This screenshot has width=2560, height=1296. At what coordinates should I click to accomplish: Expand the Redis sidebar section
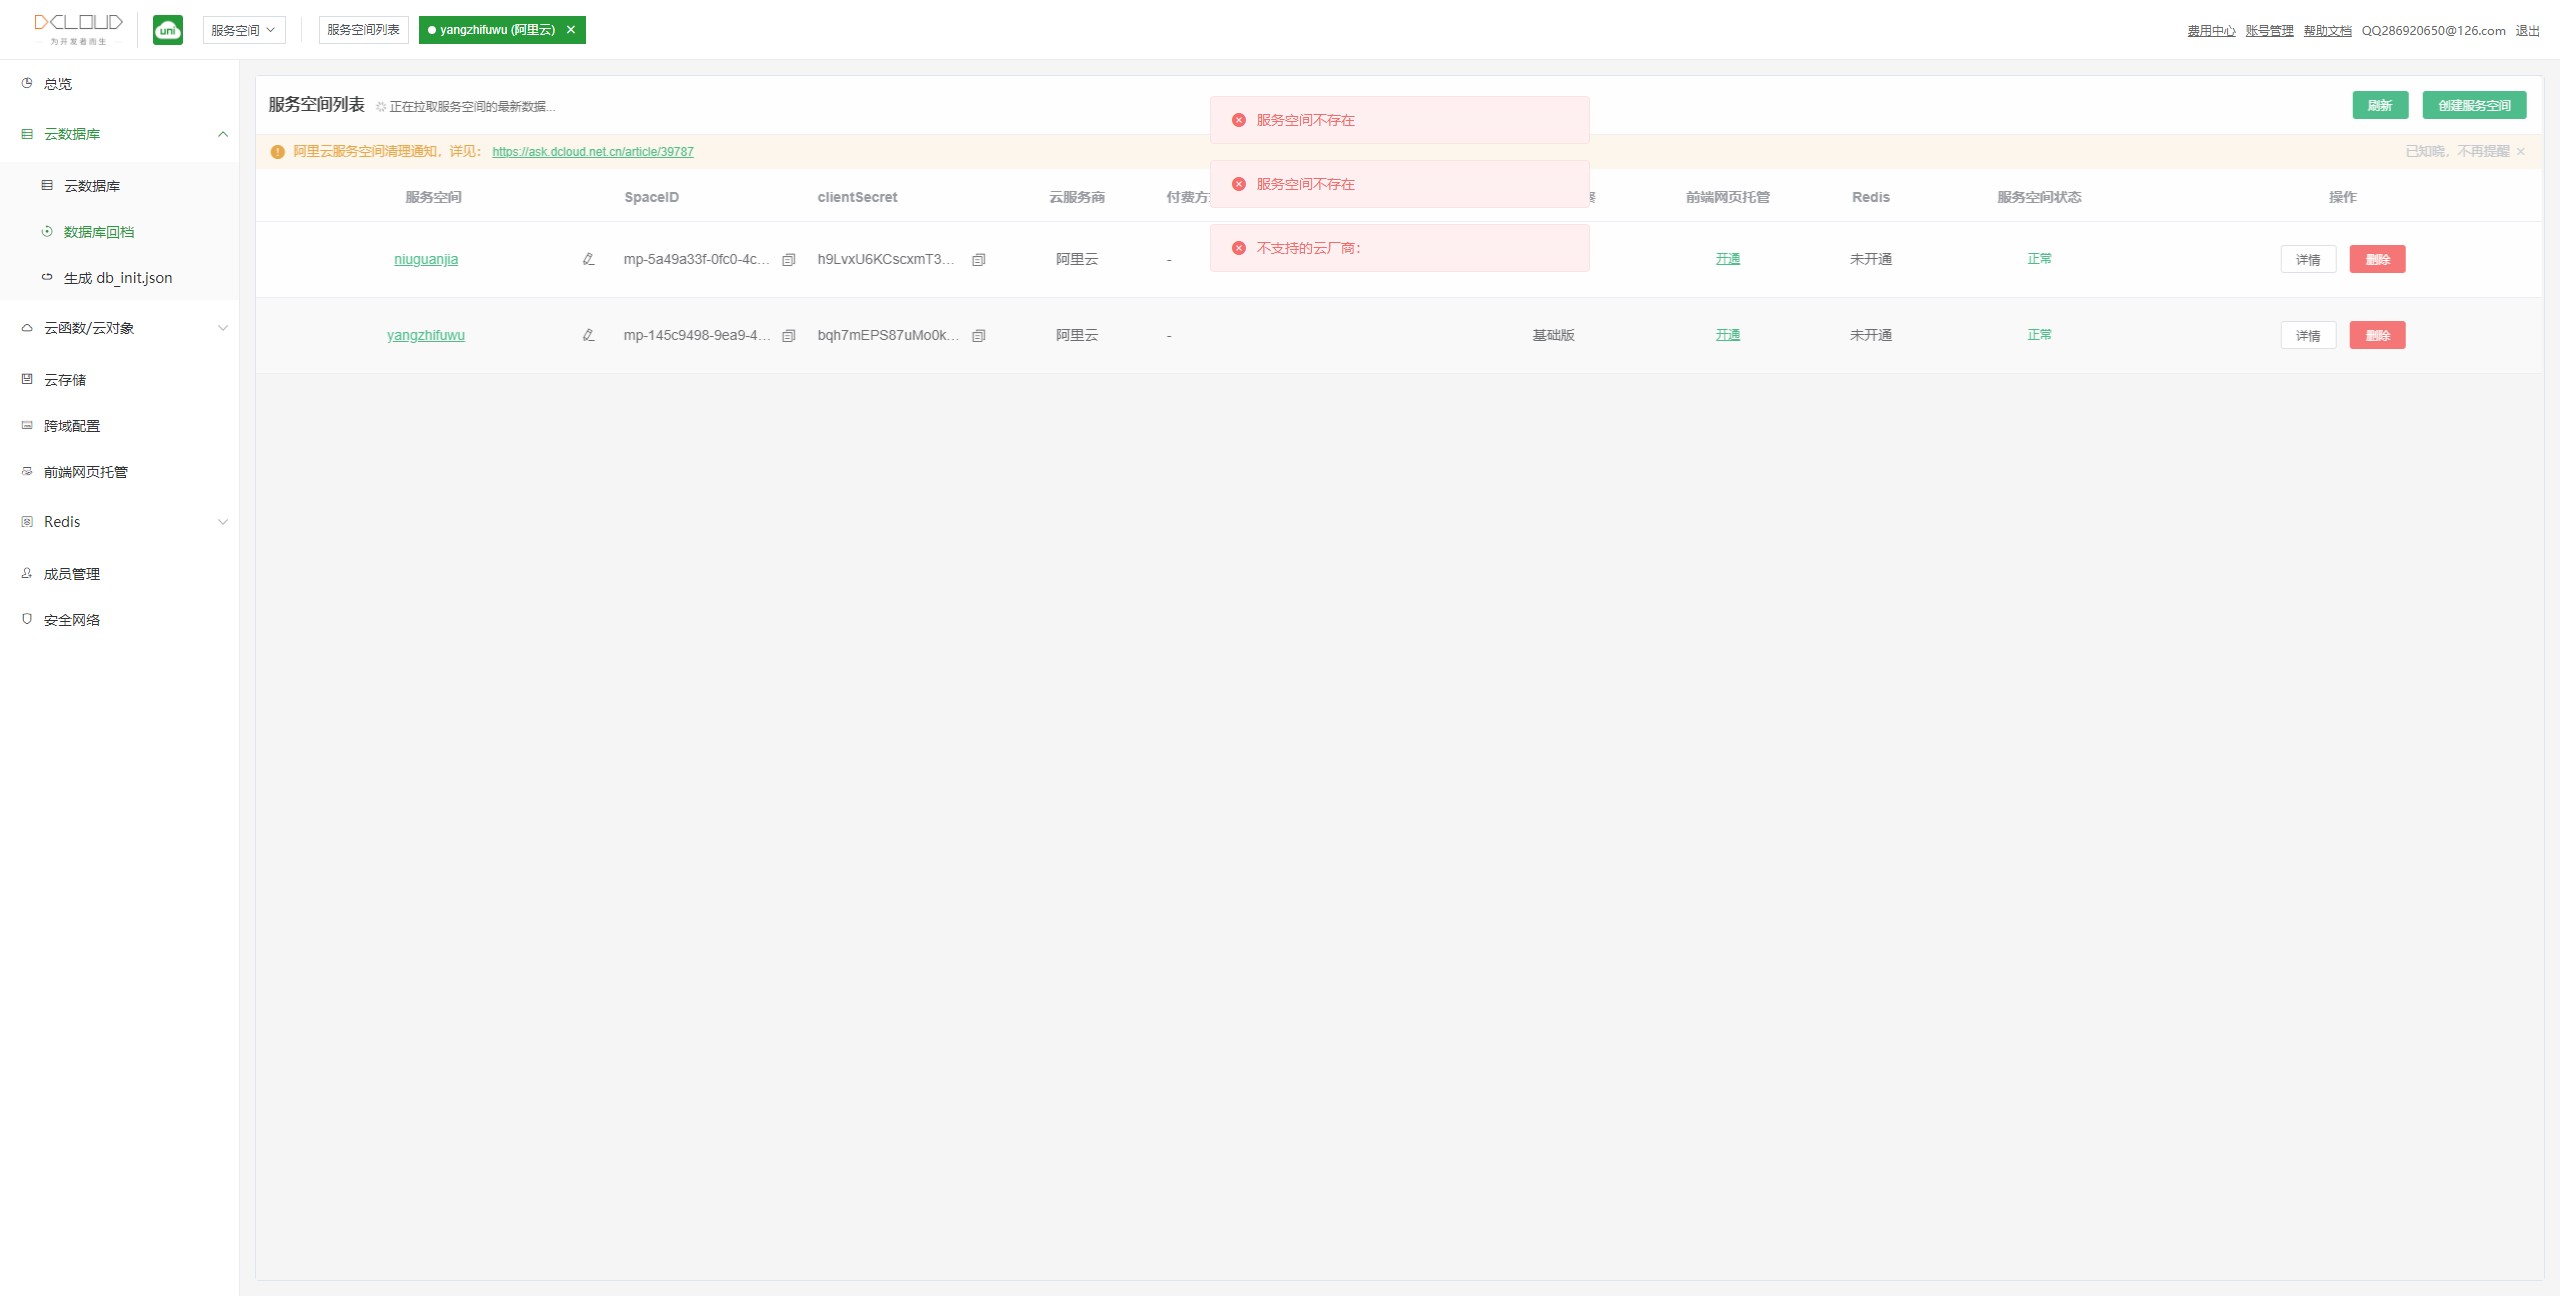coord(223,522)
